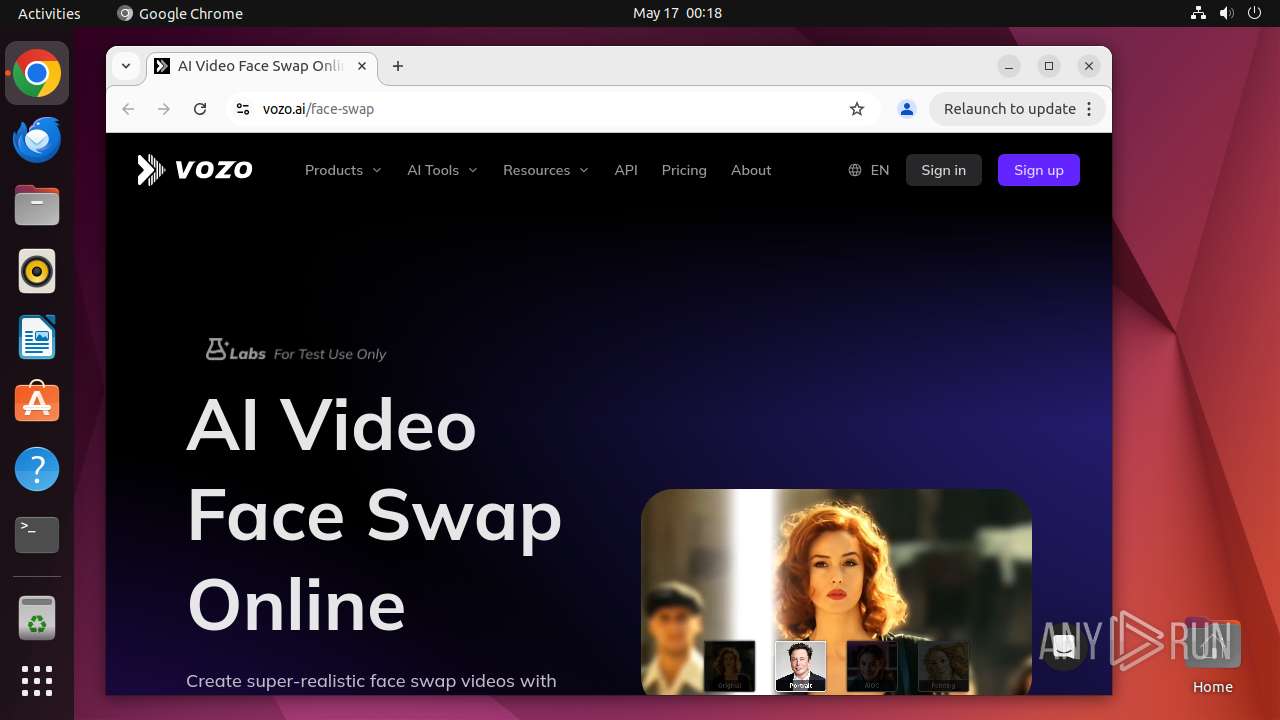1280x720 pixels.
Task: Open the Help app in dock
Action: click(x=37, y=469)
